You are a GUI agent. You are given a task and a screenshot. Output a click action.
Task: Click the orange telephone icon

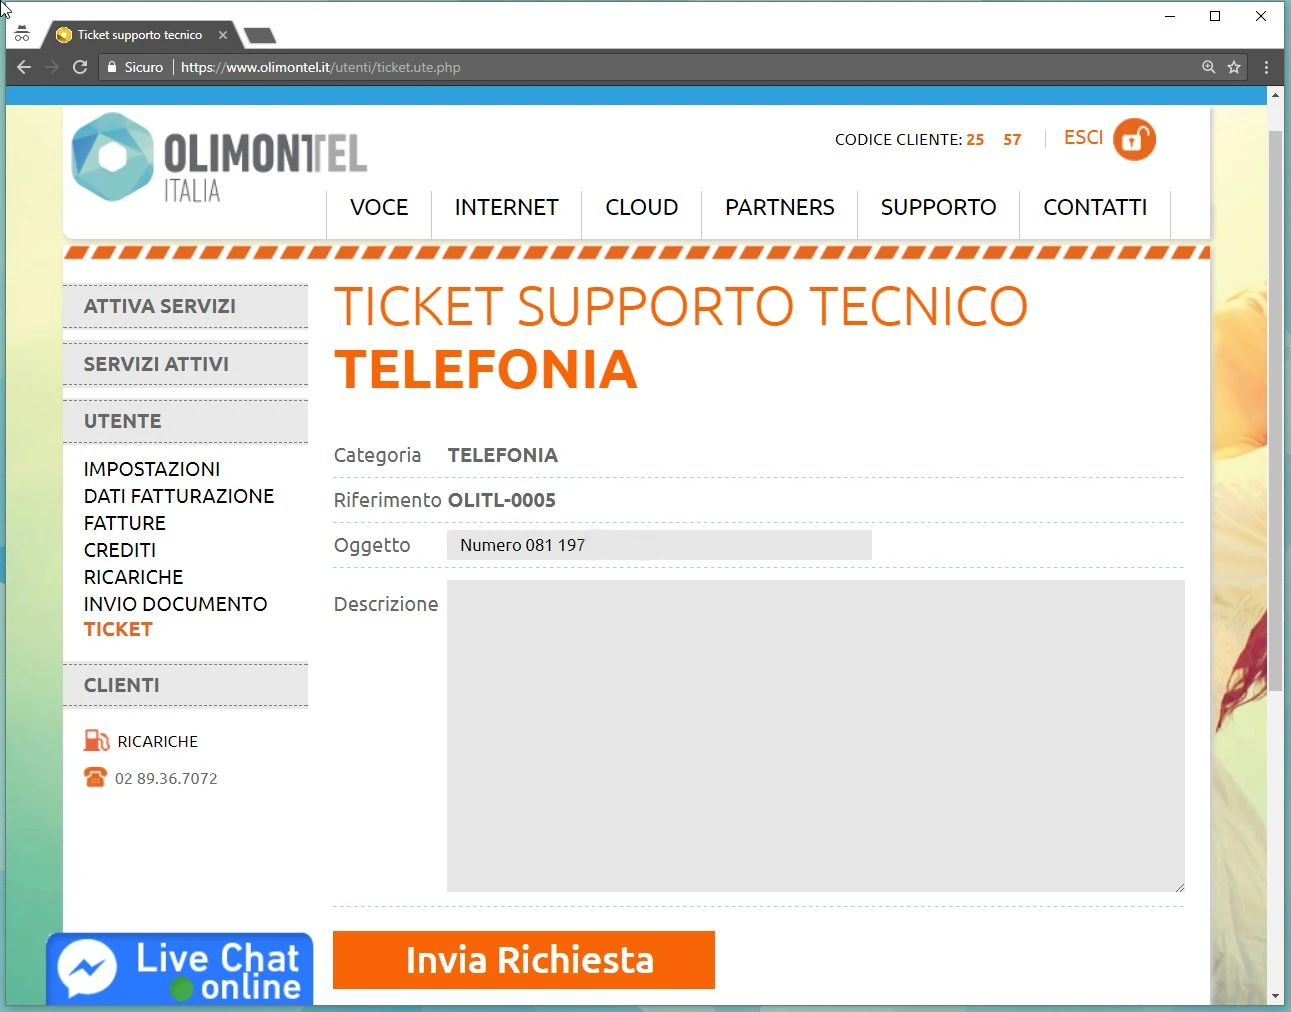tap(95, 778)
